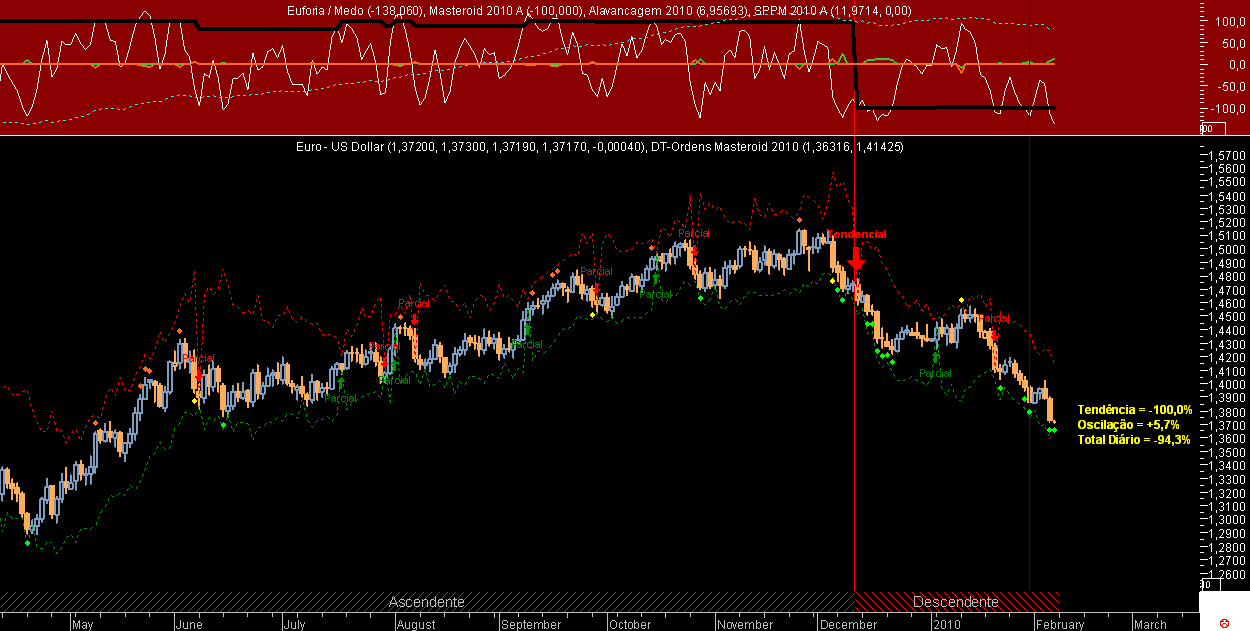Click 'Total Diário = -94,3%' readout
This screenshot has width=1250, height=631.
[1134, 440]
